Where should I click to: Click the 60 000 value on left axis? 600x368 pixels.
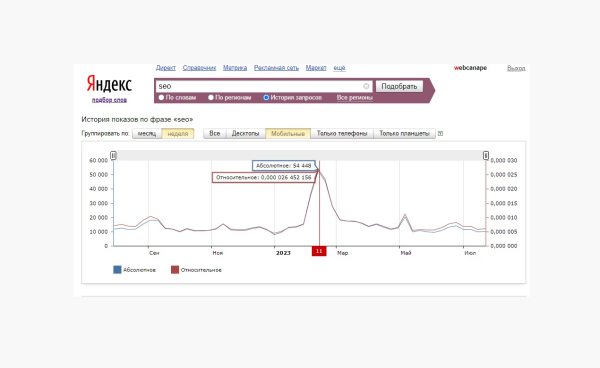click(99, 160)
